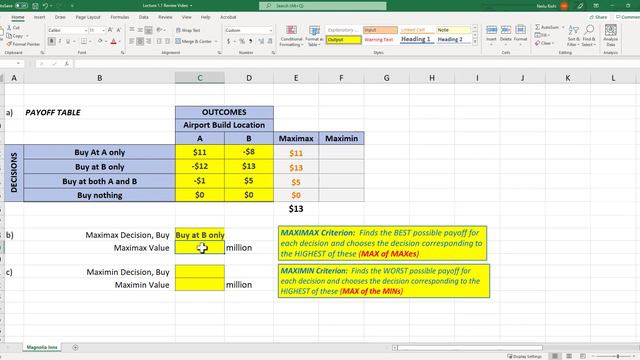The width and height of the screenshot is (640, 360).
Task: Click Cut in the Clipboard group
Action: (13, 28)
